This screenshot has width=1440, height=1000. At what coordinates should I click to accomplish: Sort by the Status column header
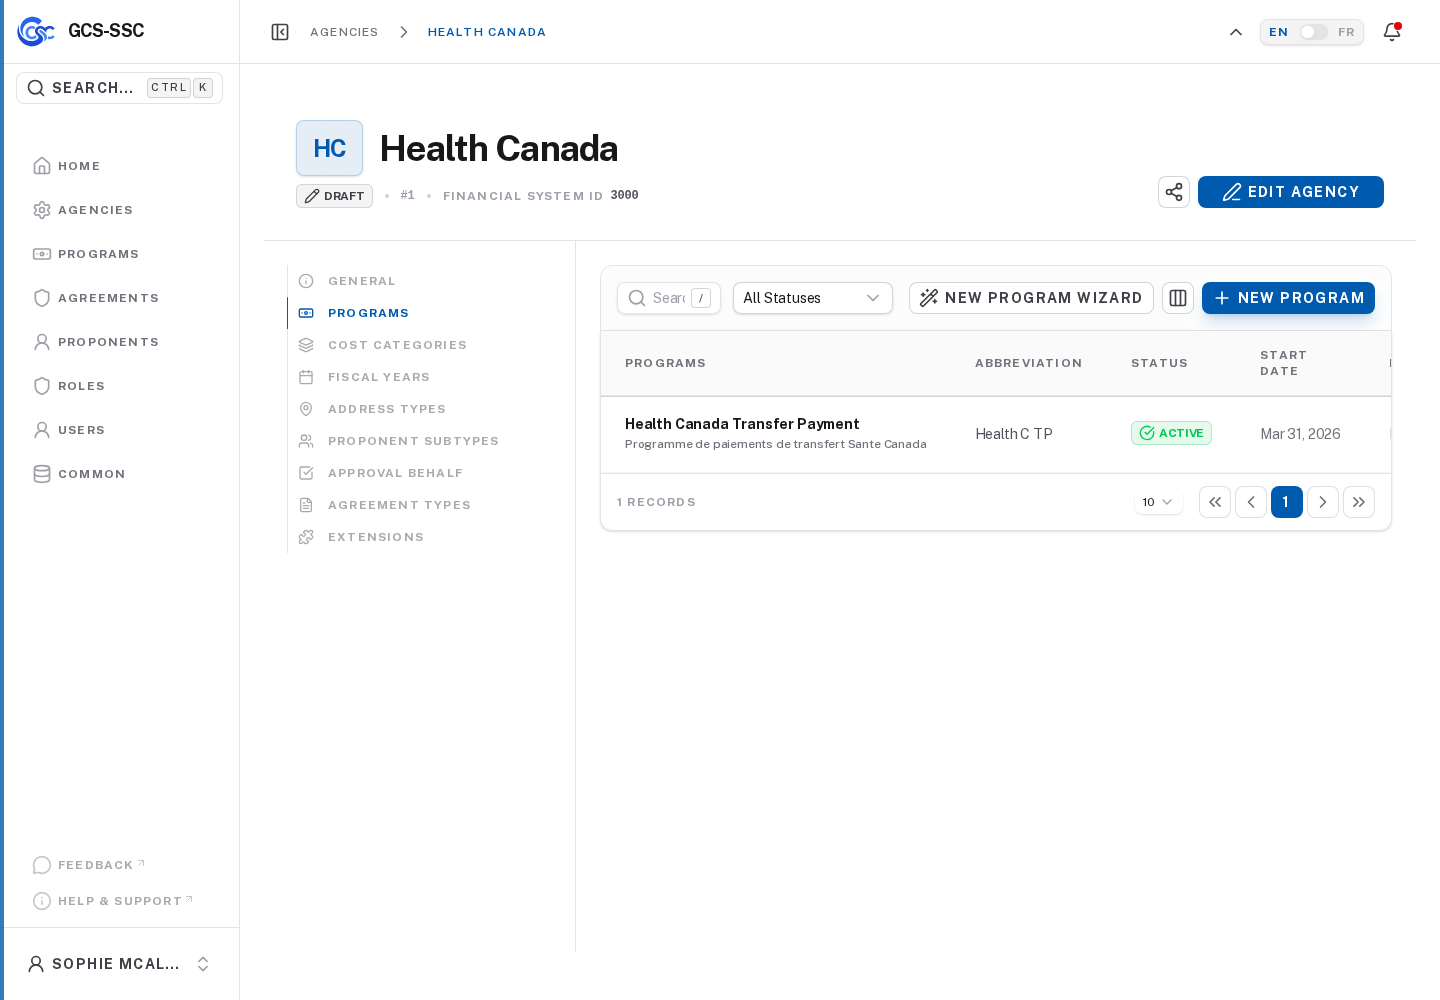click(x=1159, y=363)
